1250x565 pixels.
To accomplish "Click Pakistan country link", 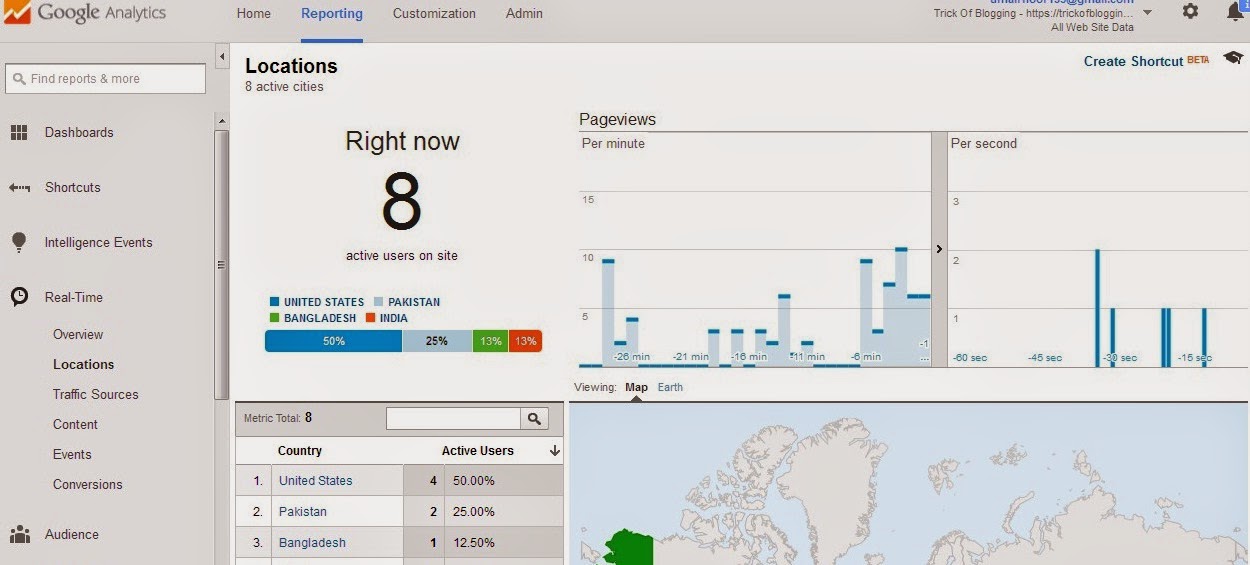I will (302, 511).
